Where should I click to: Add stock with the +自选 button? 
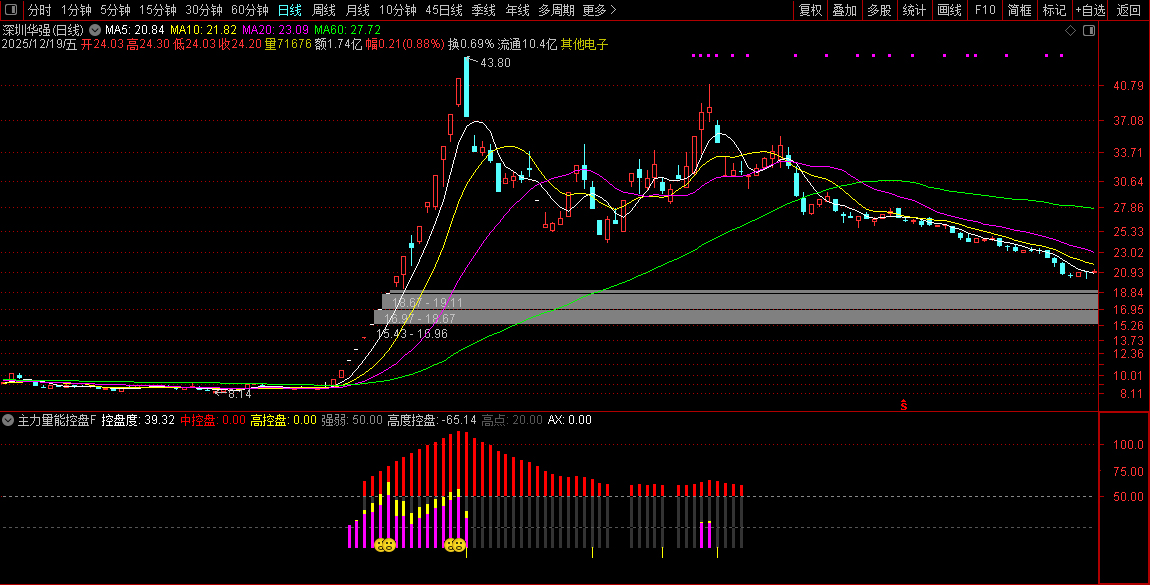[1090, 10]
